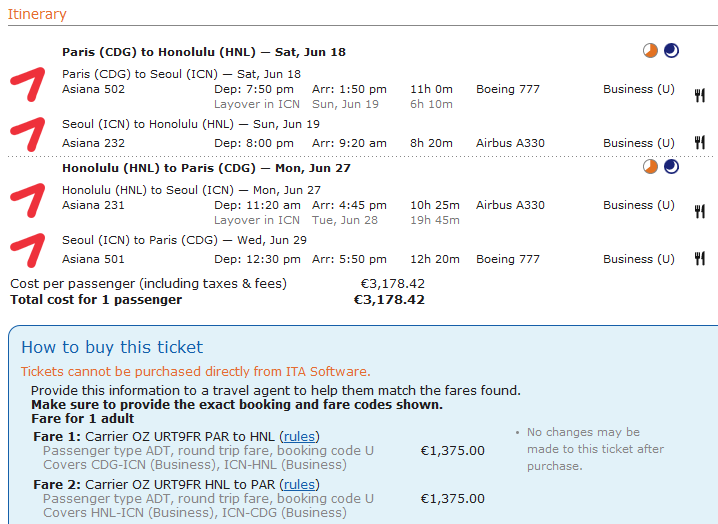Click the Asiana logo beside flight 231
The height and width of the screenshot is (524, 718).
28,200
